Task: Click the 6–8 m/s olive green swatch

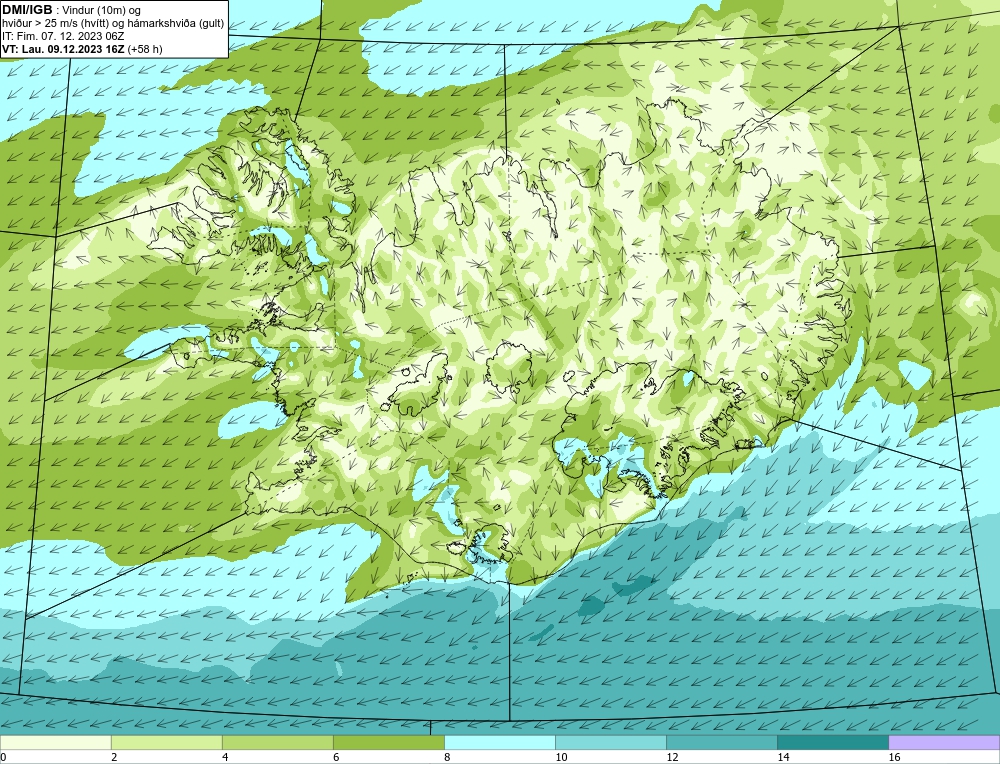Action: pos(388,742)
